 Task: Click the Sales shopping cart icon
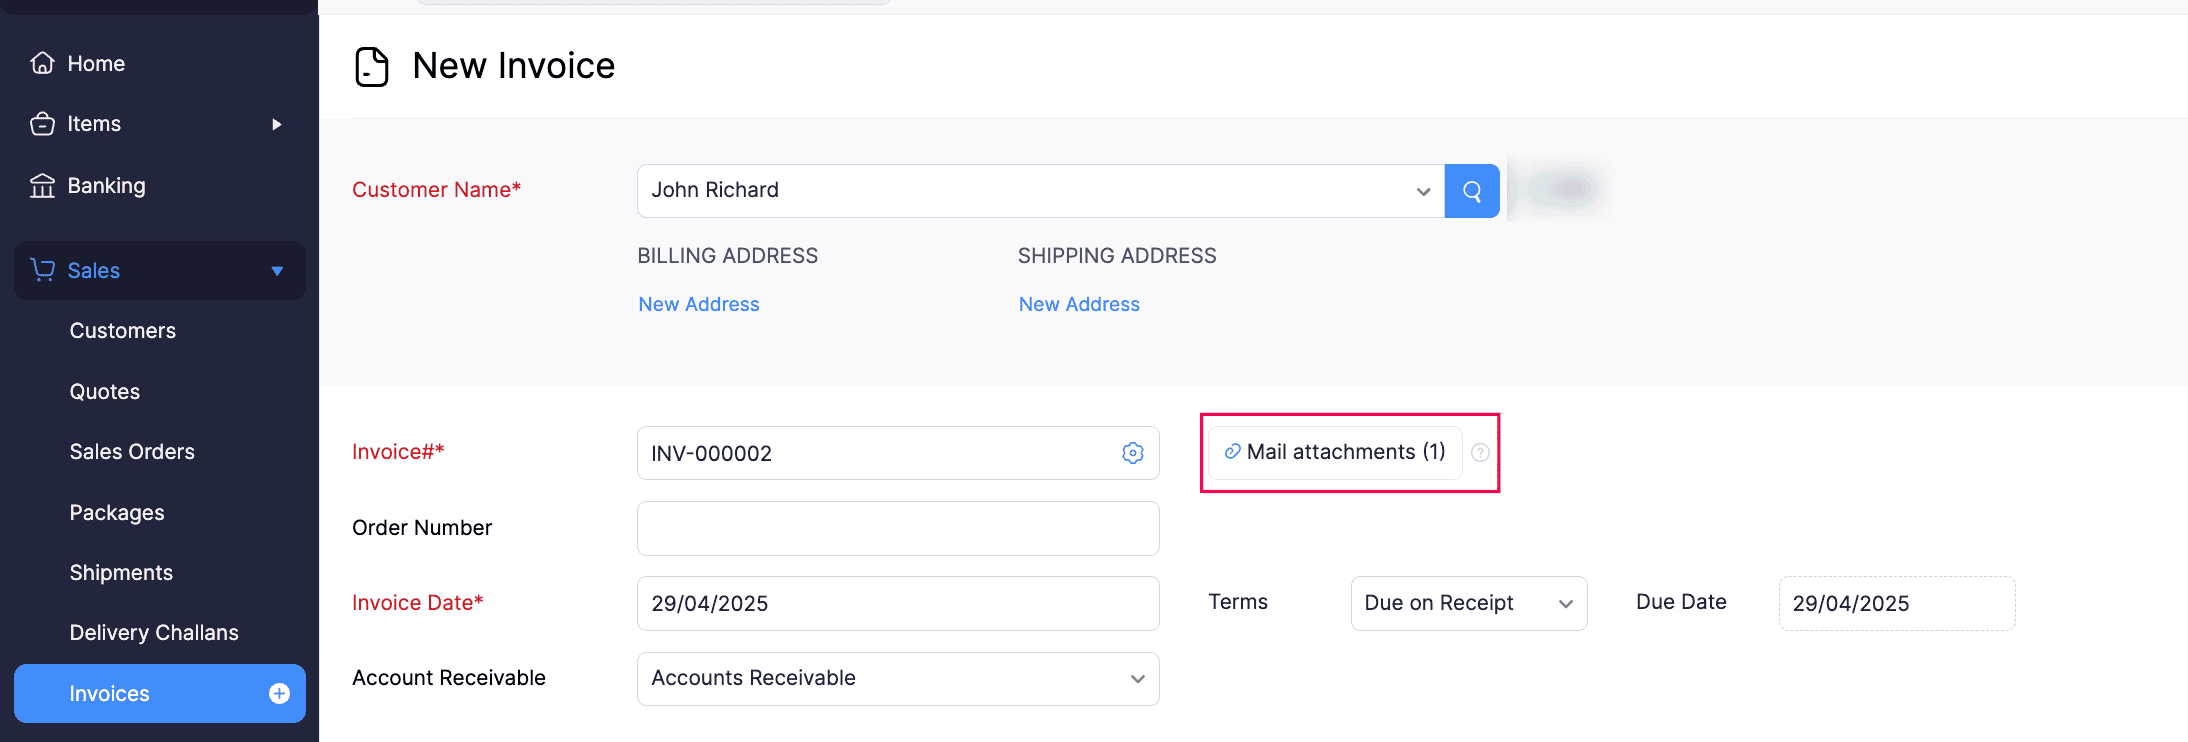42,270
